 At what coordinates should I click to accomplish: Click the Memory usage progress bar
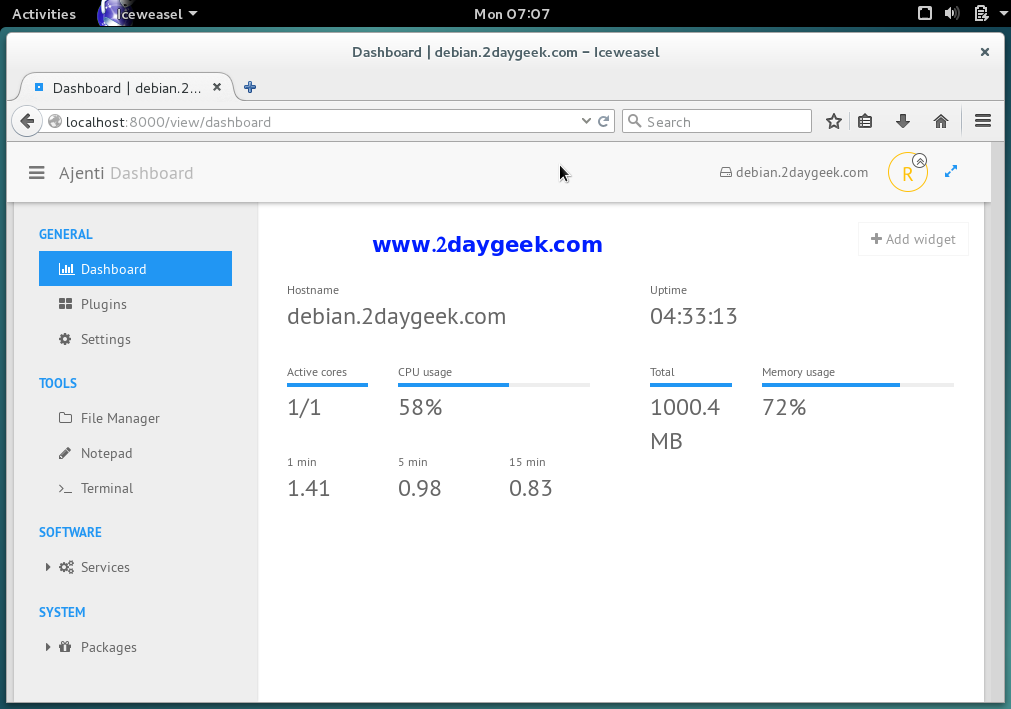(858, 385)
